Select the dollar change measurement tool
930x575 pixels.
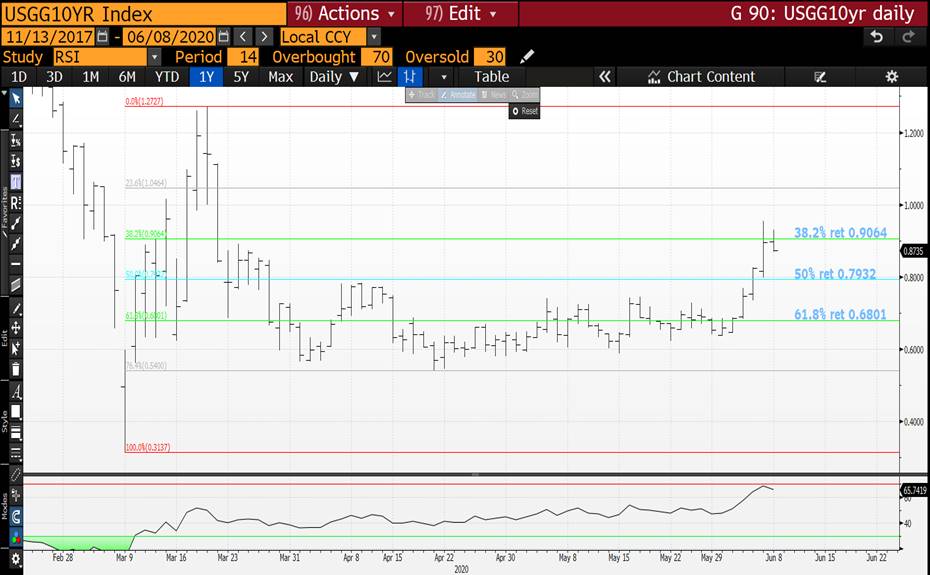click(16, 161)
